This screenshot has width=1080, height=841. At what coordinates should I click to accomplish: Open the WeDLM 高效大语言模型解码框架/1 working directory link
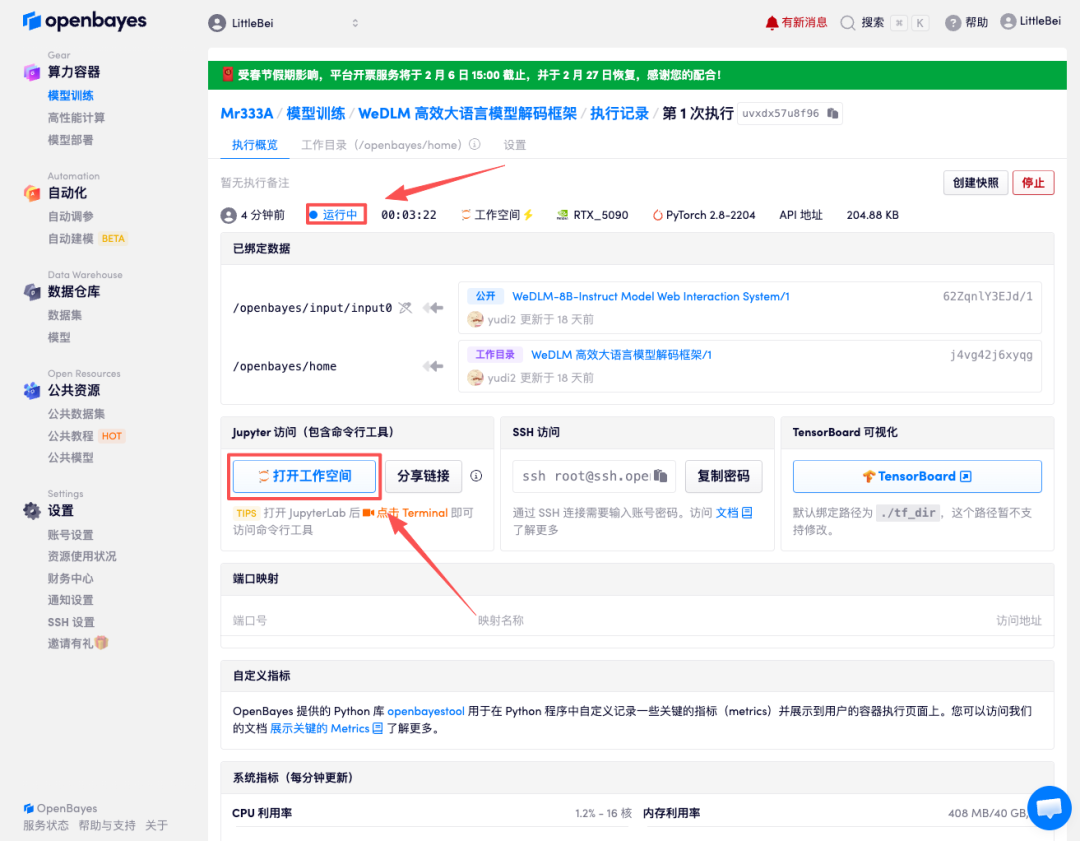(621, 355)
